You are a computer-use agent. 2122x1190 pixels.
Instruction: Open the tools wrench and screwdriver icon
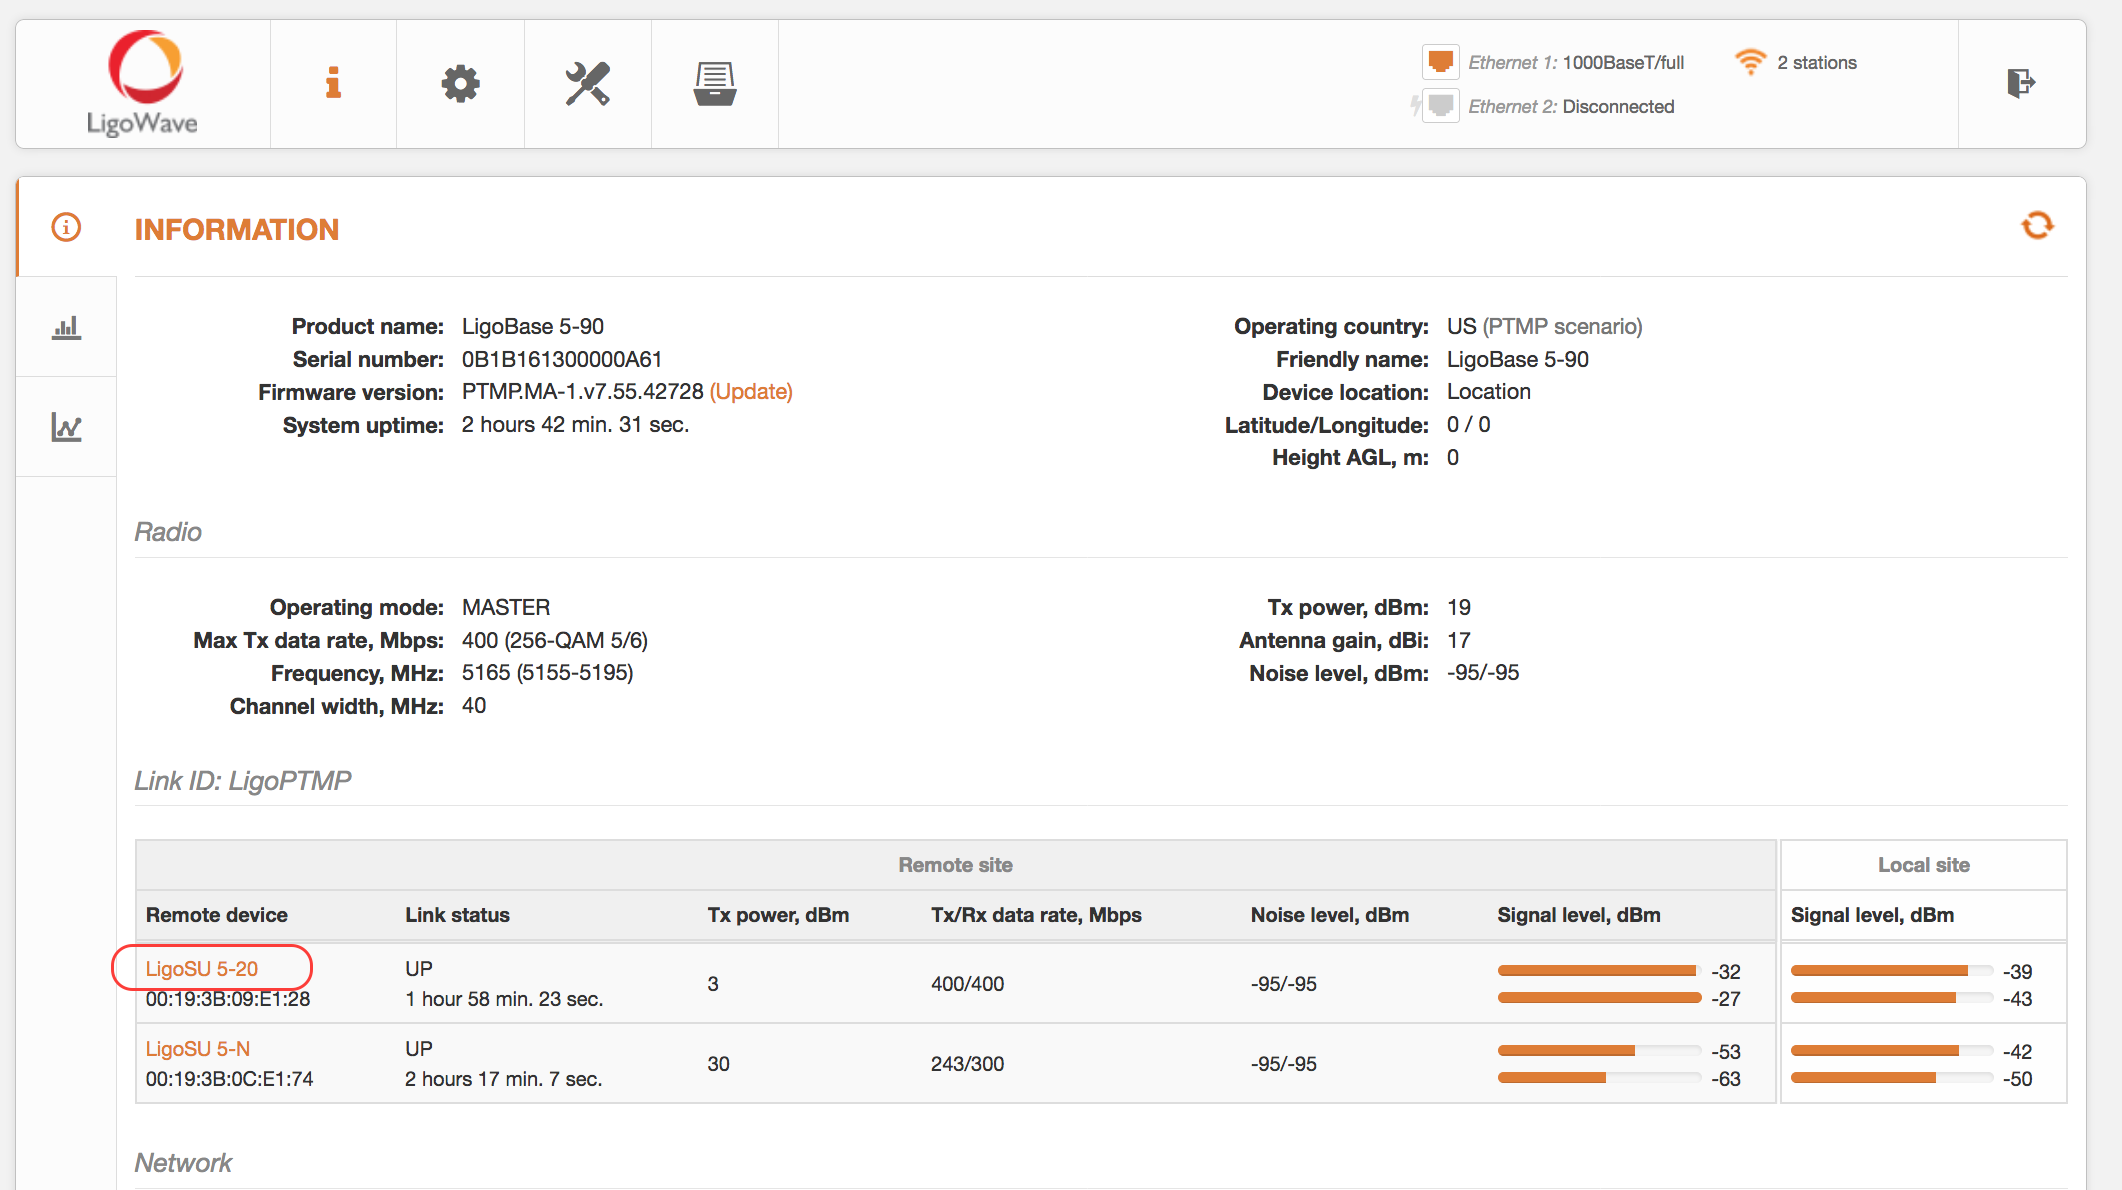pos(587,84)
